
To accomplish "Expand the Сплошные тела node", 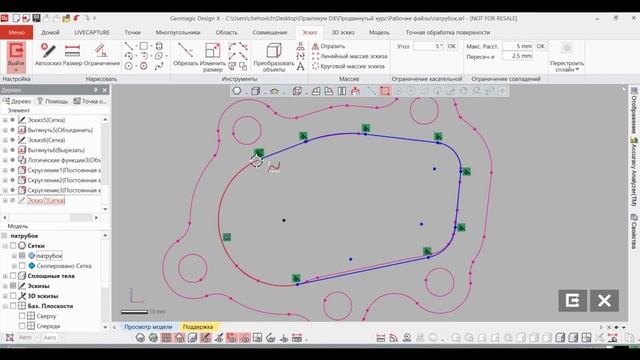I will pos(5,276).
